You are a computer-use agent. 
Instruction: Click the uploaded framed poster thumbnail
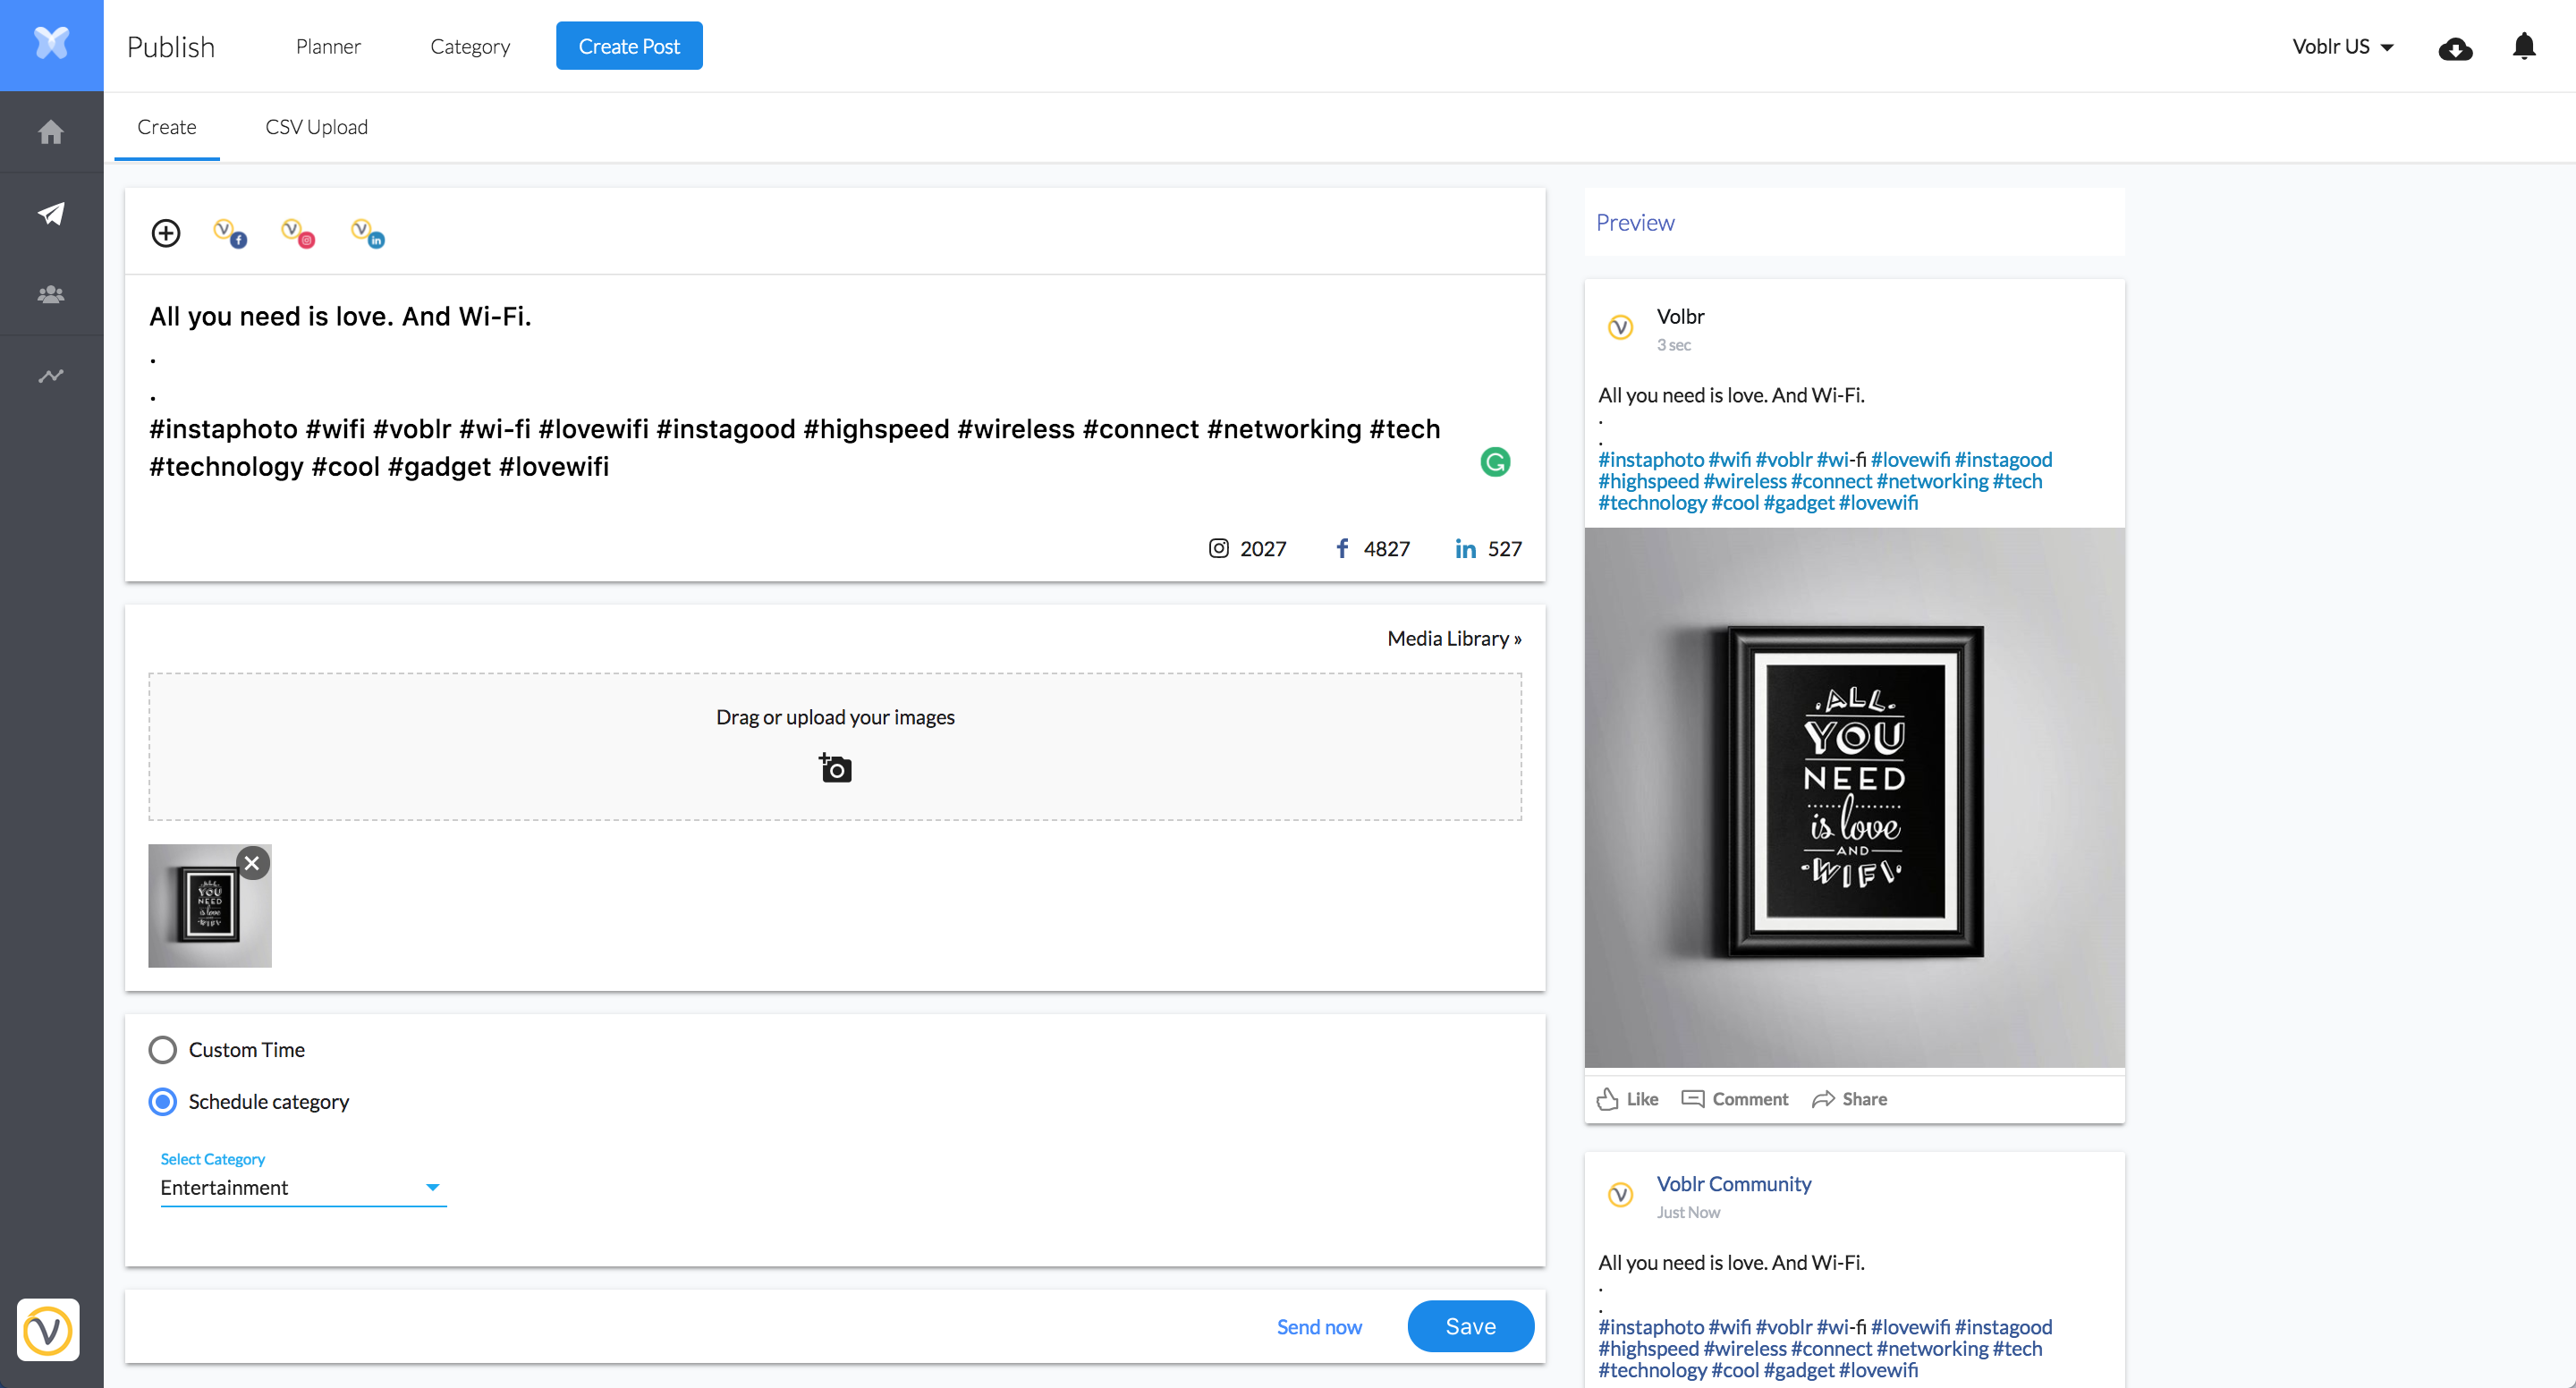coord(209,906)
